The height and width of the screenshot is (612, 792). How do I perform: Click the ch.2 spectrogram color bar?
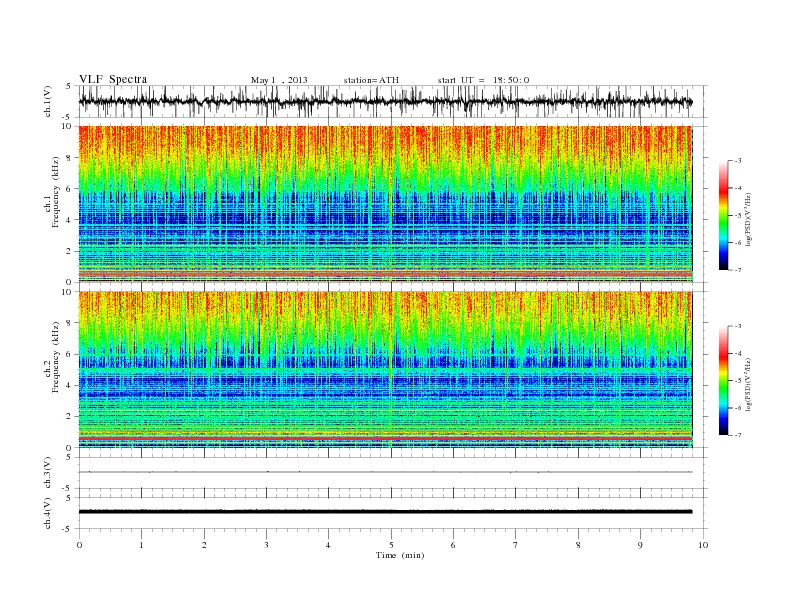click(723, 380)
